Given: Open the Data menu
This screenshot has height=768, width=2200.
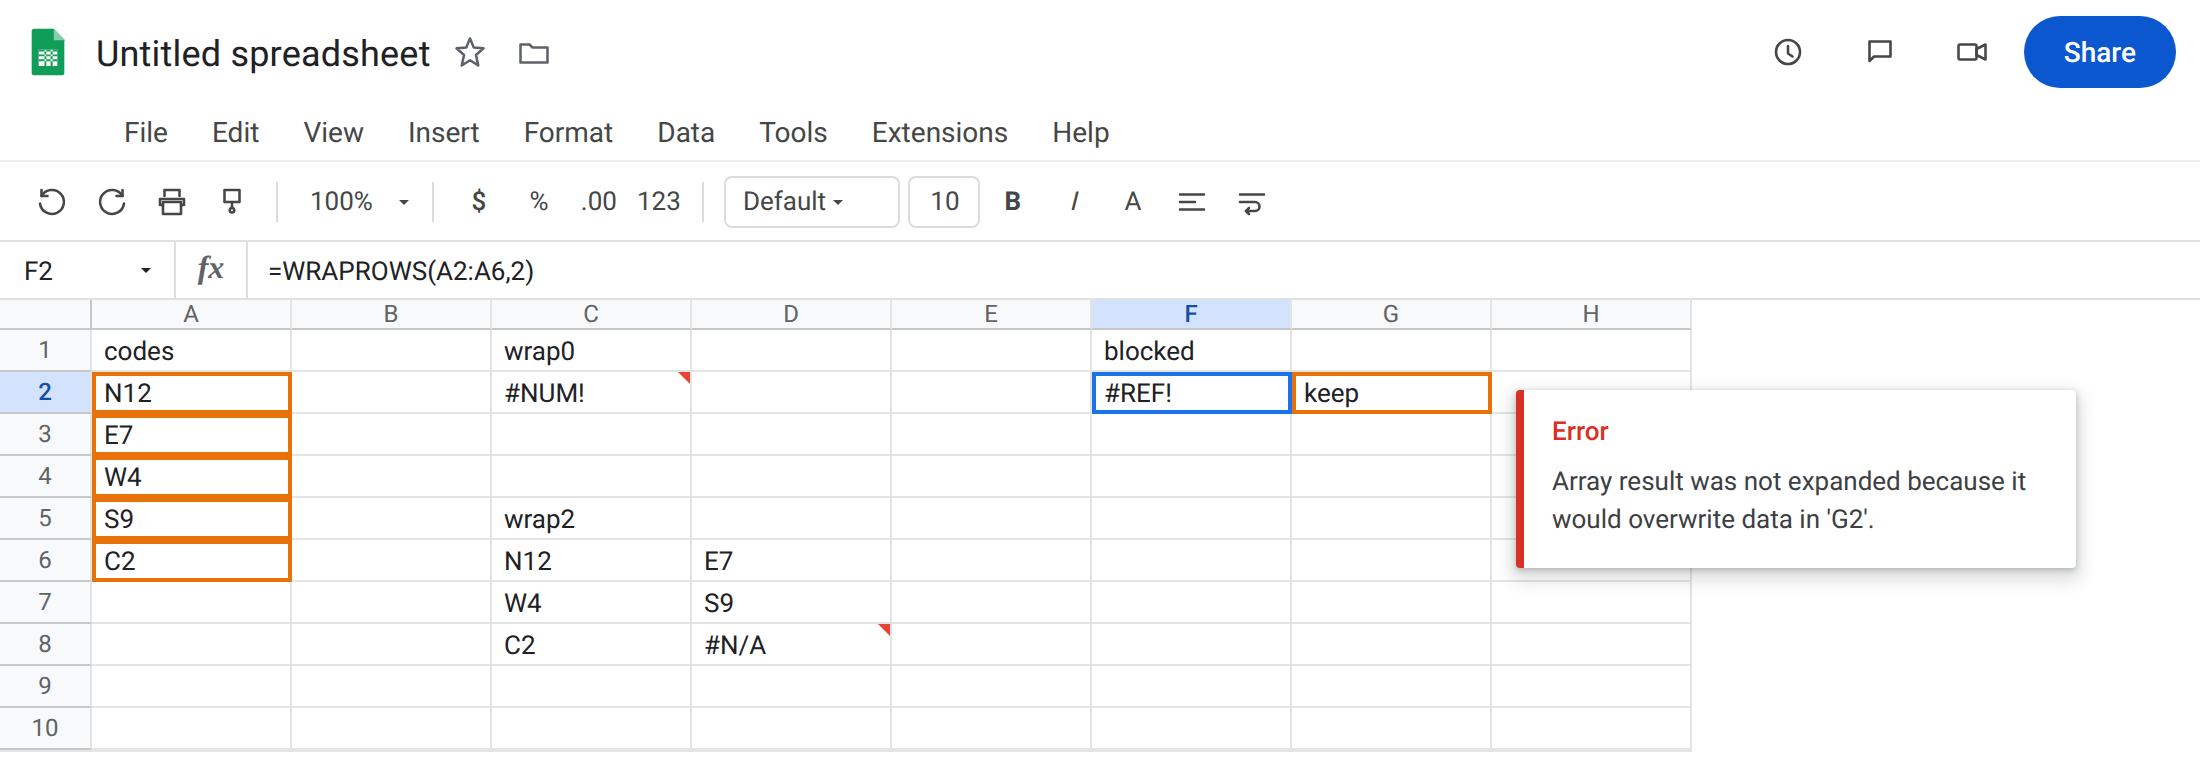Looking at the screenshot, I should click(686, 133).
